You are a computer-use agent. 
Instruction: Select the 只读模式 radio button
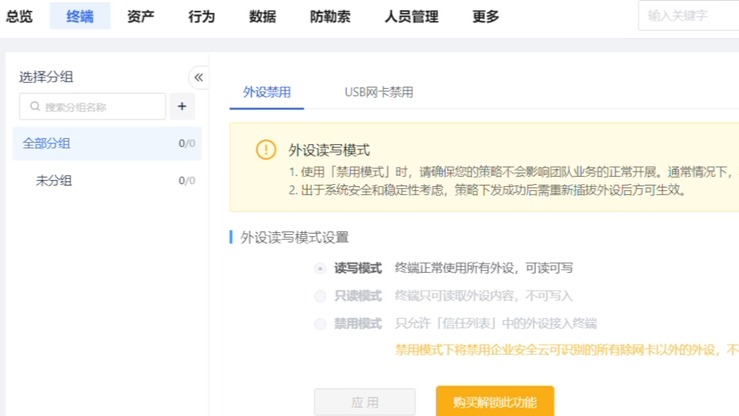point(320,296)
